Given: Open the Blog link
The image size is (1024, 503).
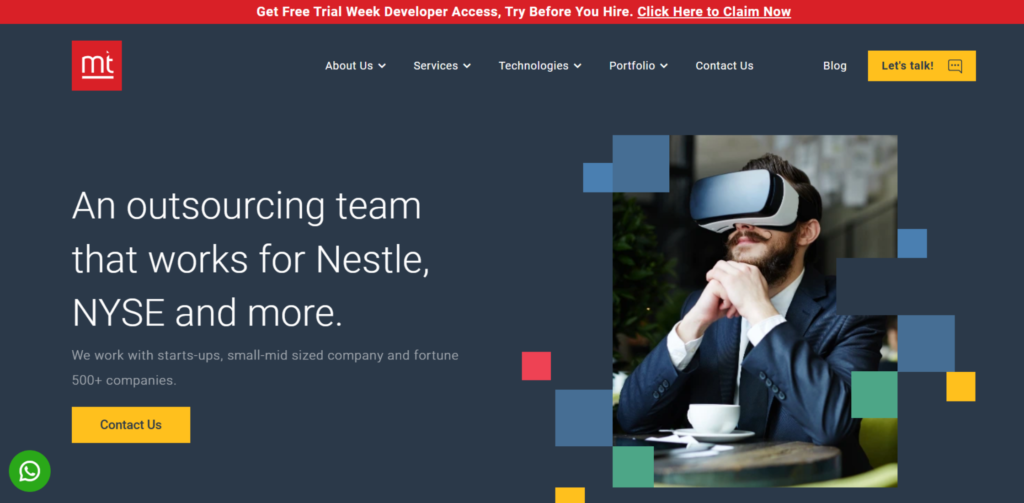Looking at the screenshot, I should tap(835, 66).
